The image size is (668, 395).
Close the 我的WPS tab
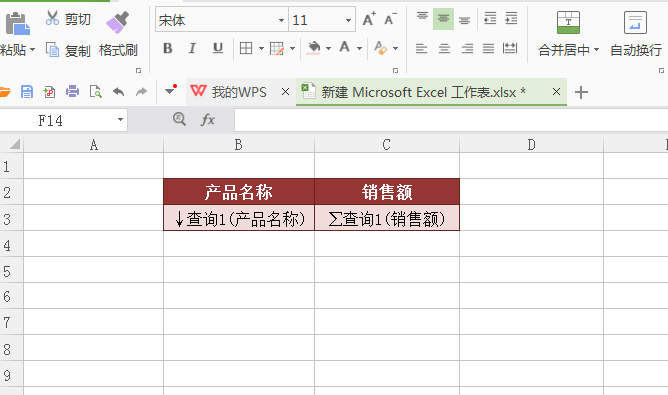[x=285, y=92]
